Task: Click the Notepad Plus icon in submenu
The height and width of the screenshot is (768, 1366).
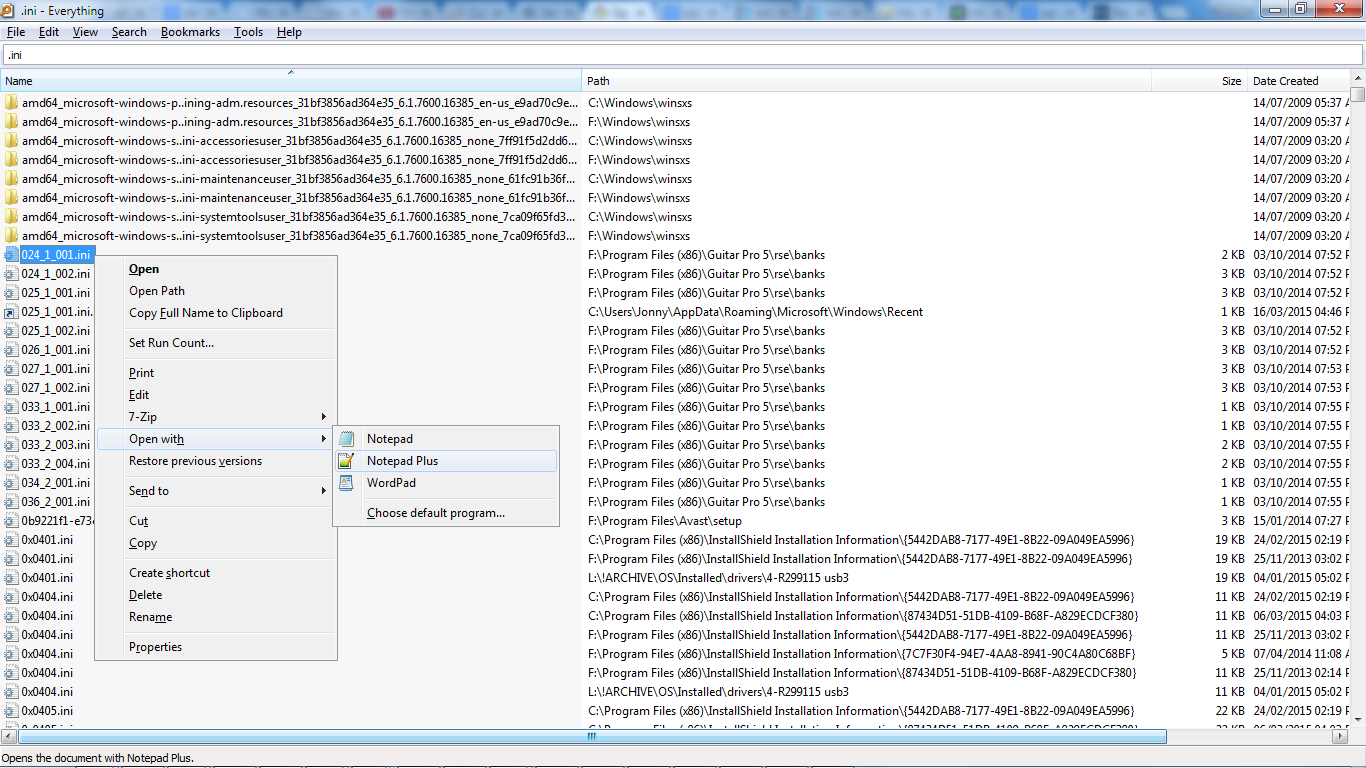Action: (347, 461)
